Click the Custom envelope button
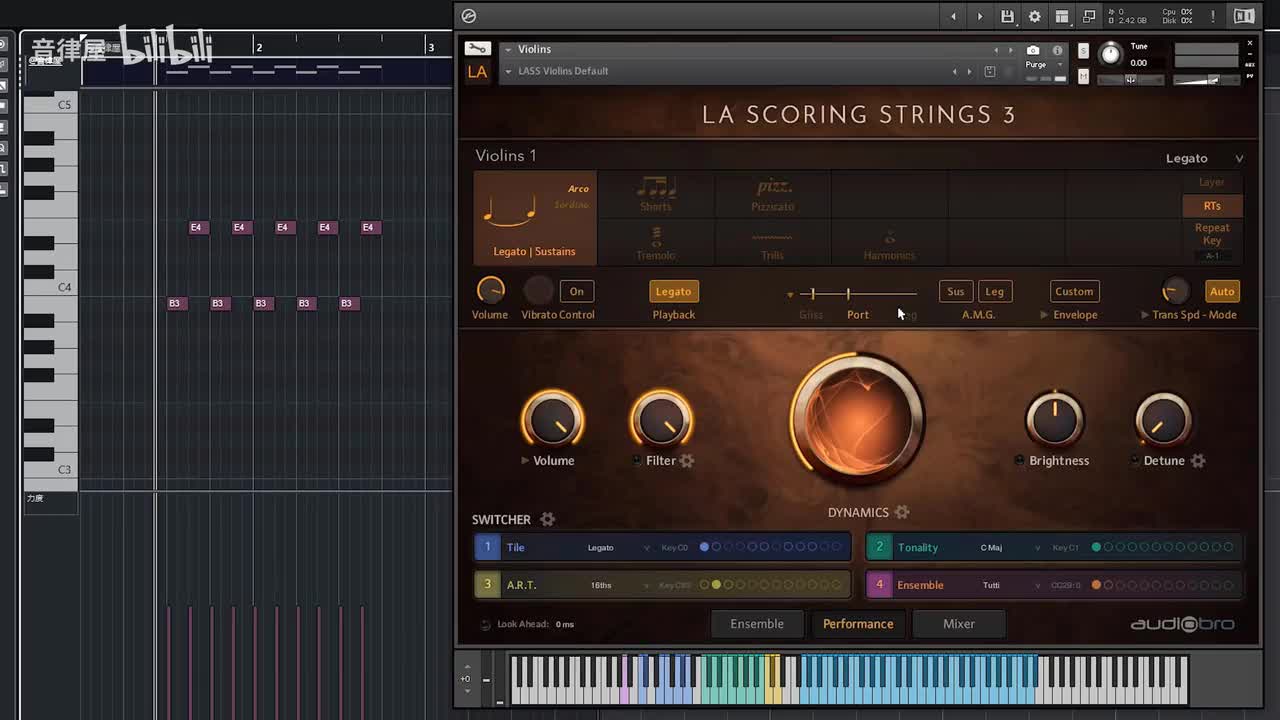This screenshot has width=1280, height=720. [1074, 291]
